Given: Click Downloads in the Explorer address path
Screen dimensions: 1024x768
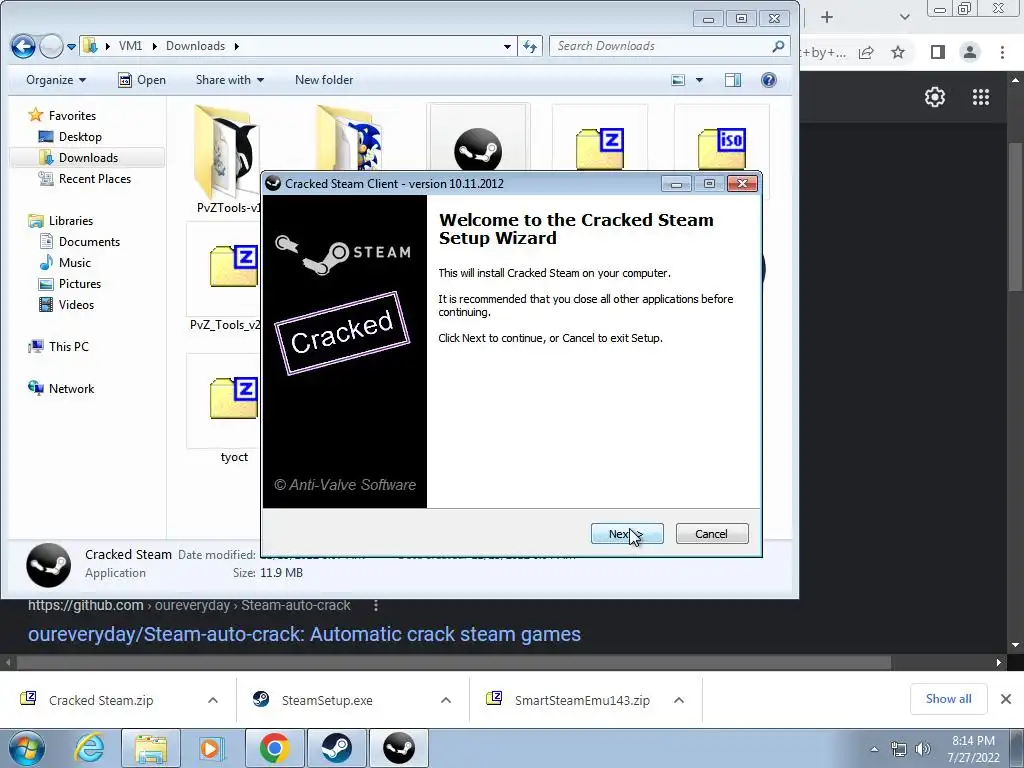Looking at the screenshot, I should 195,46.
